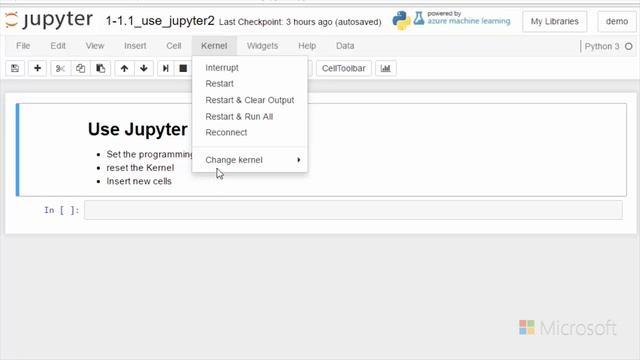This screenshot has height=360, width=640.
Task: Open the View menu
Action: pyautogui.click(x=95, y=46)
